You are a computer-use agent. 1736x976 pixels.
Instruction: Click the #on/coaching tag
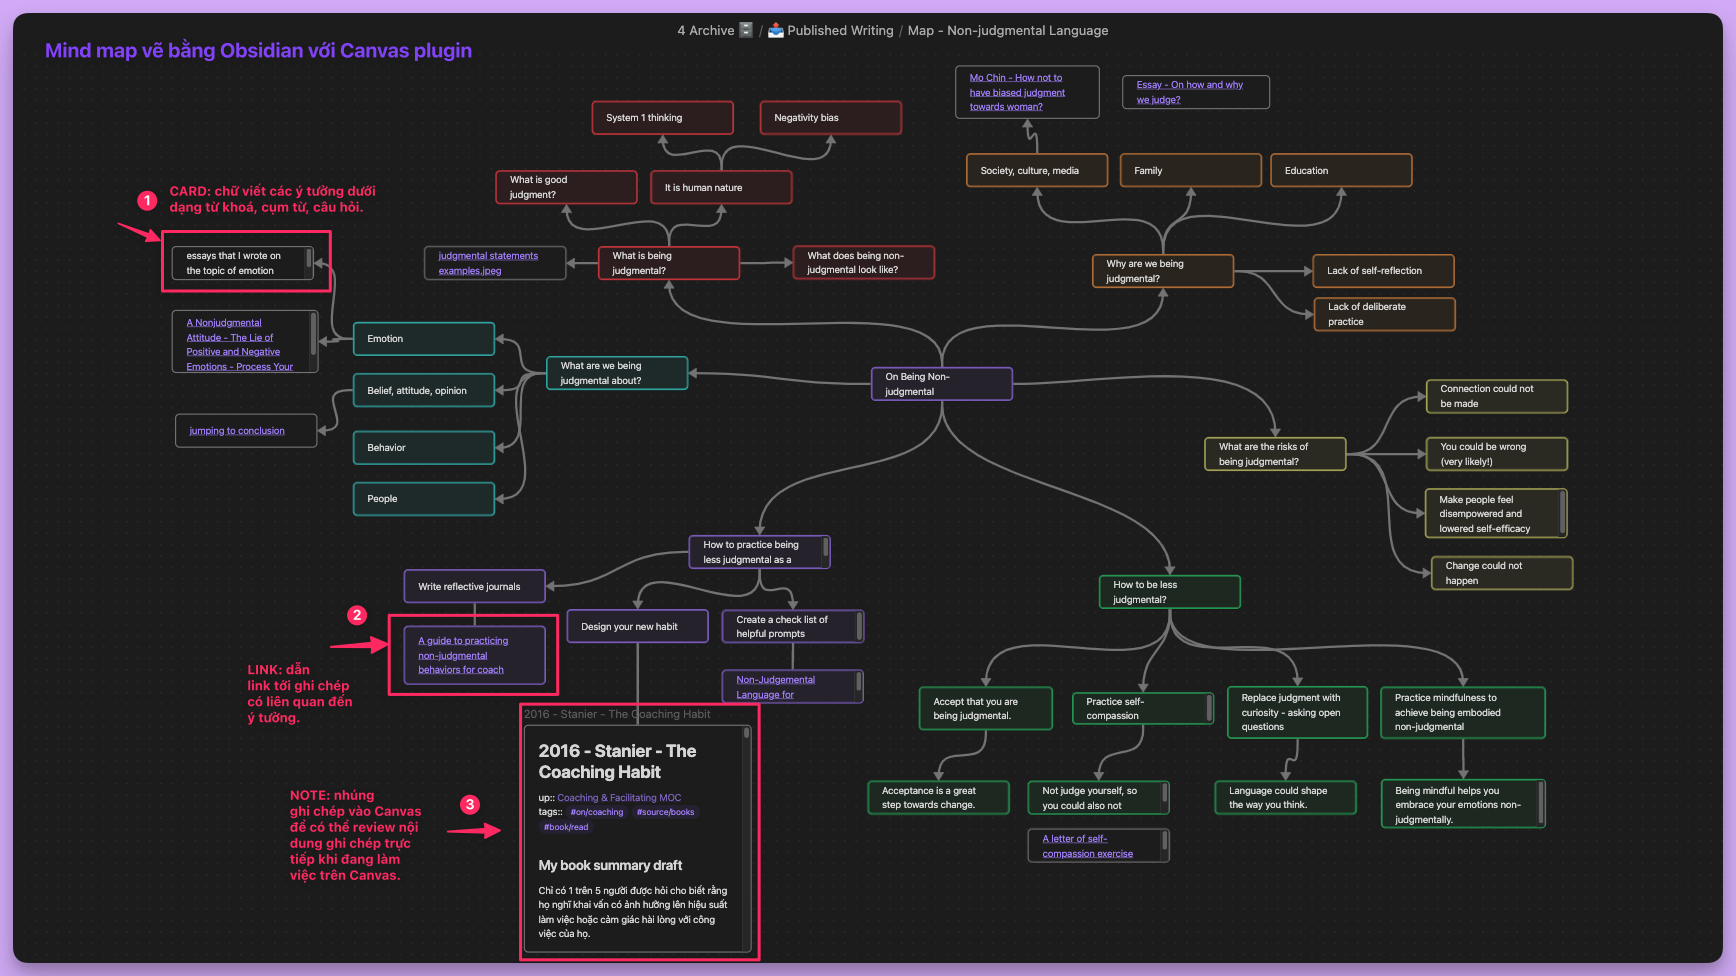coord(597,812)
